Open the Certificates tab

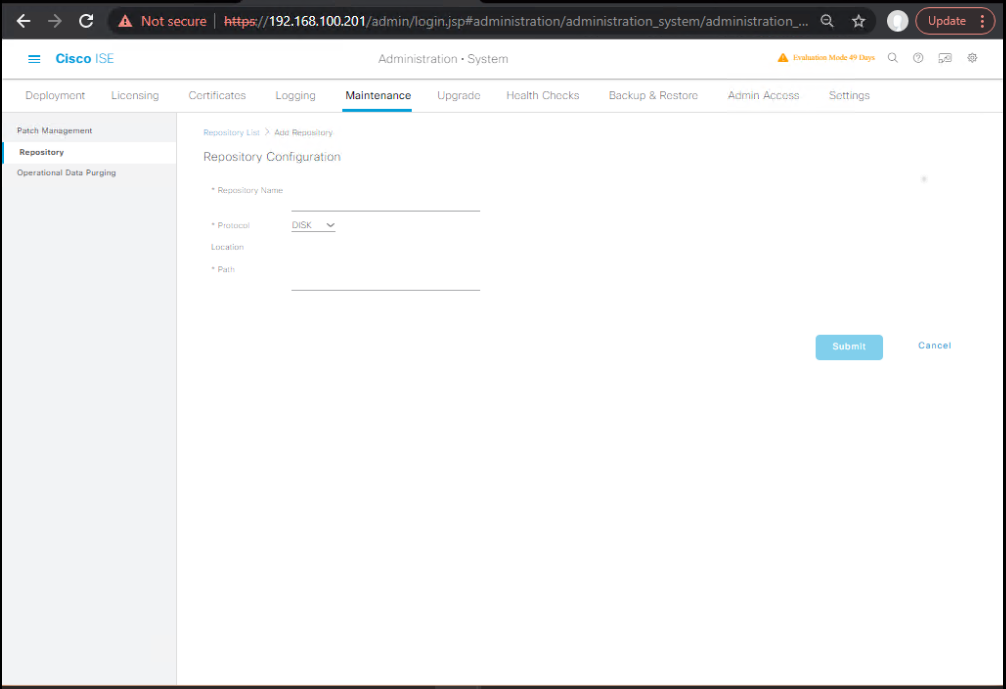coord(217,96)
